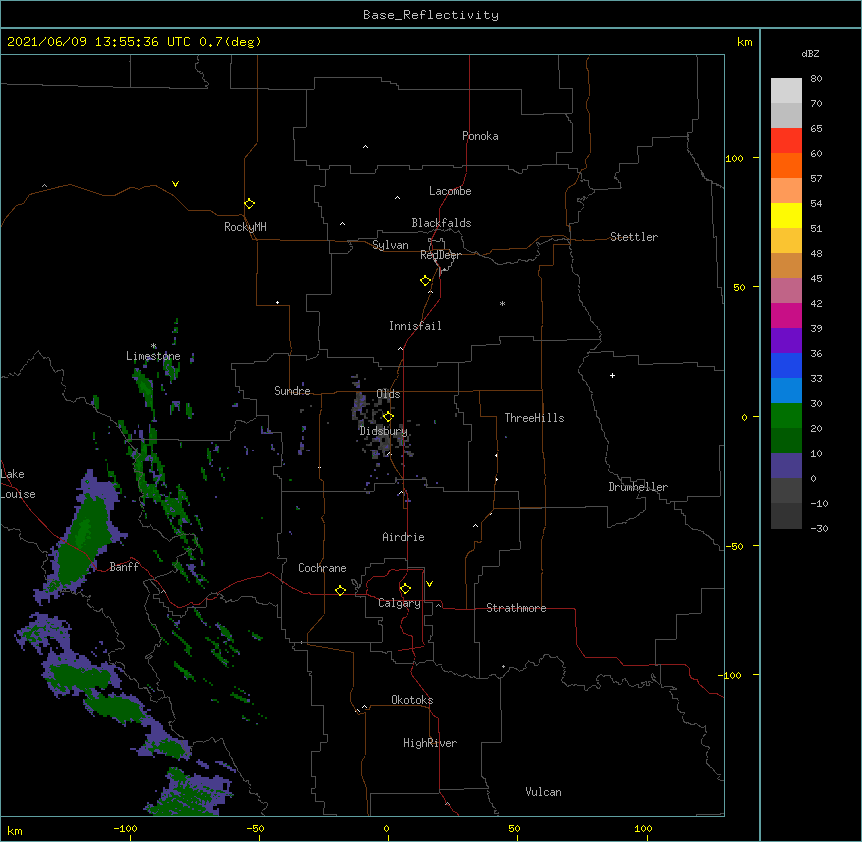Click the ThreeHills label
This screenshot has height=842, width=862.
pos(534,418)
